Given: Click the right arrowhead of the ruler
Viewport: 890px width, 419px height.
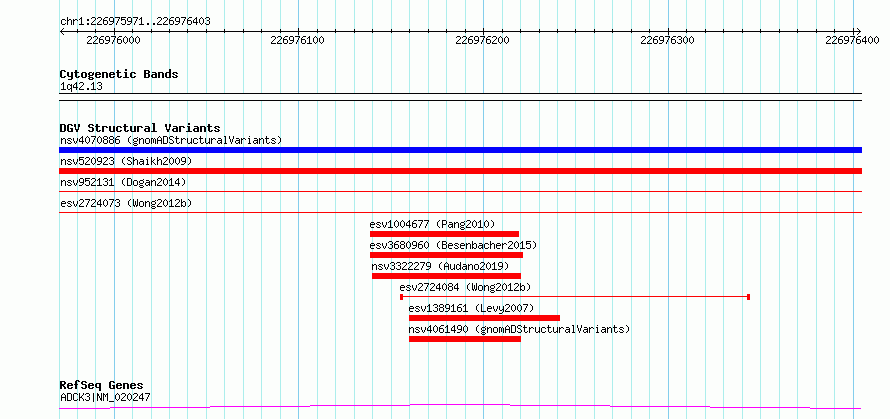Looking at the screenshot, I should tap(858, 31).
